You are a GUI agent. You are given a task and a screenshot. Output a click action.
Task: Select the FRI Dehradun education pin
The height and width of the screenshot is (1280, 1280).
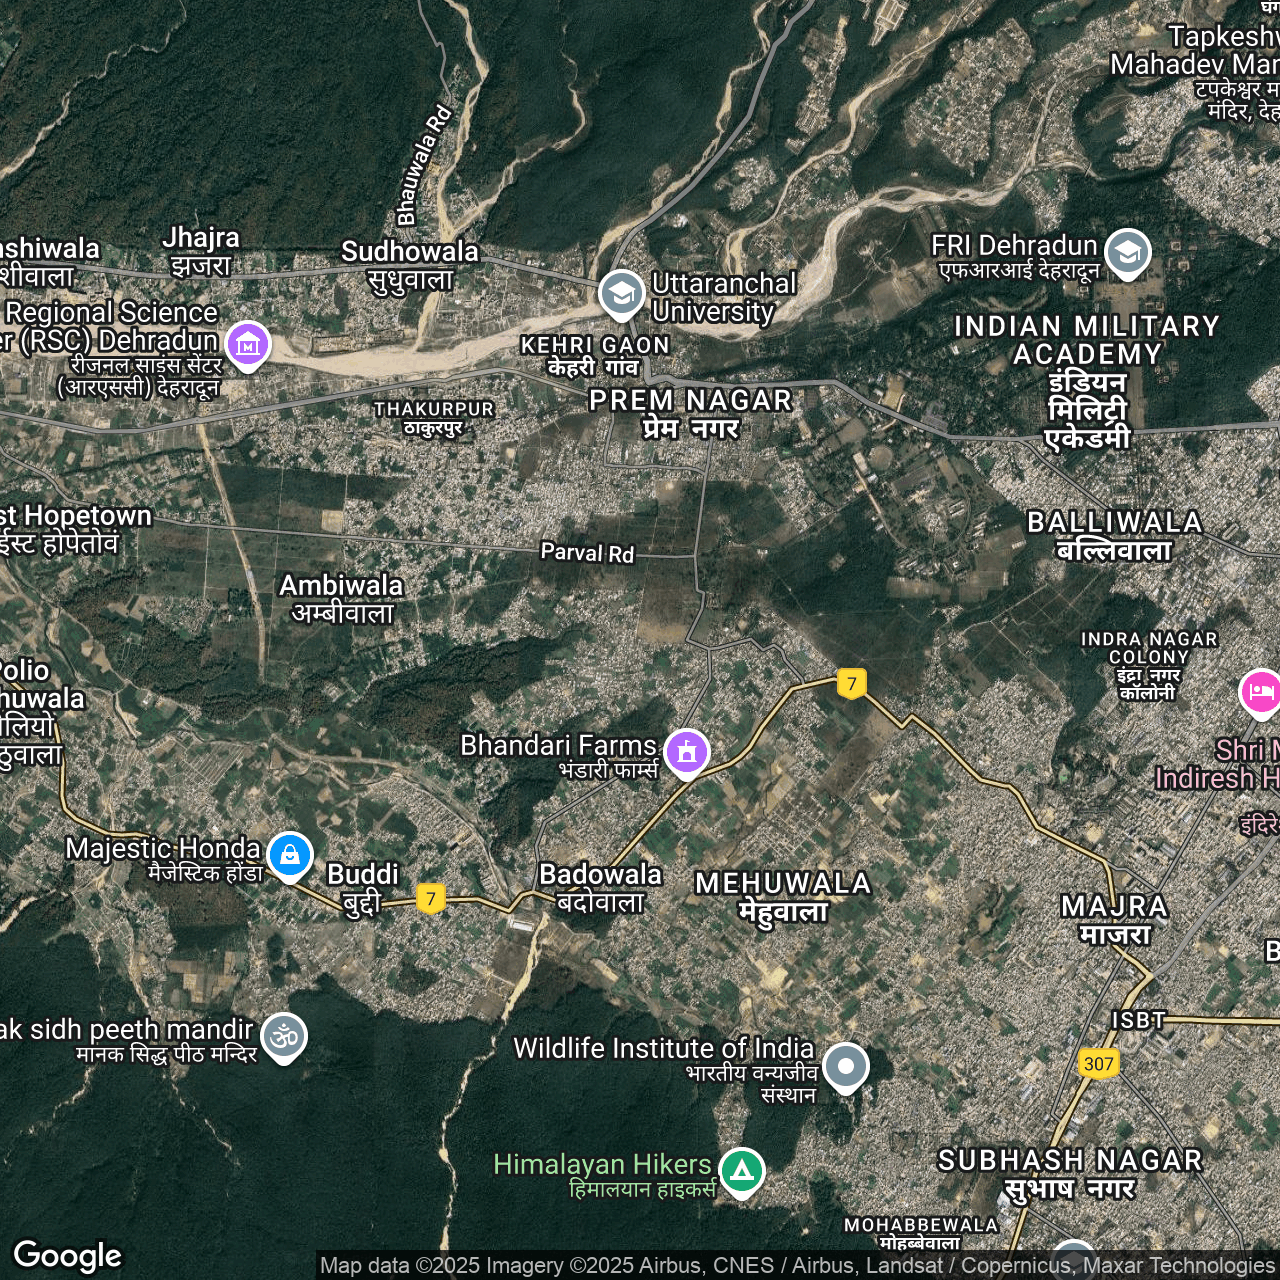coord(1127,253)
